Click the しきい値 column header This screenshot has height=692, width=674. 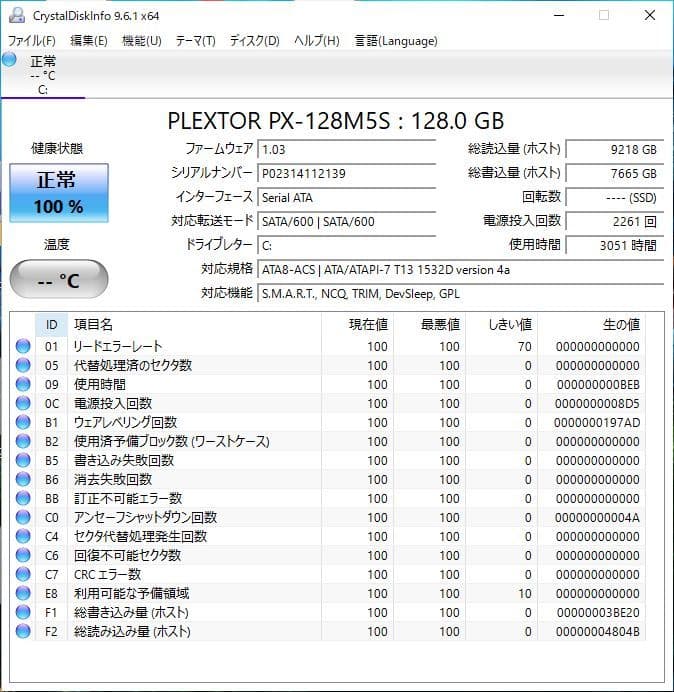click(x=501, y=325)
